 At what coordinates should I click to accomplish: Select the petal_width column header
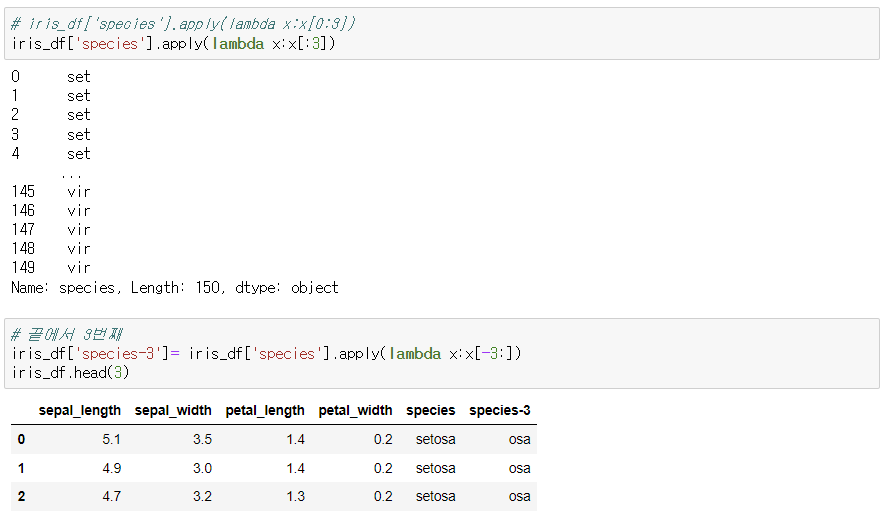355,410
